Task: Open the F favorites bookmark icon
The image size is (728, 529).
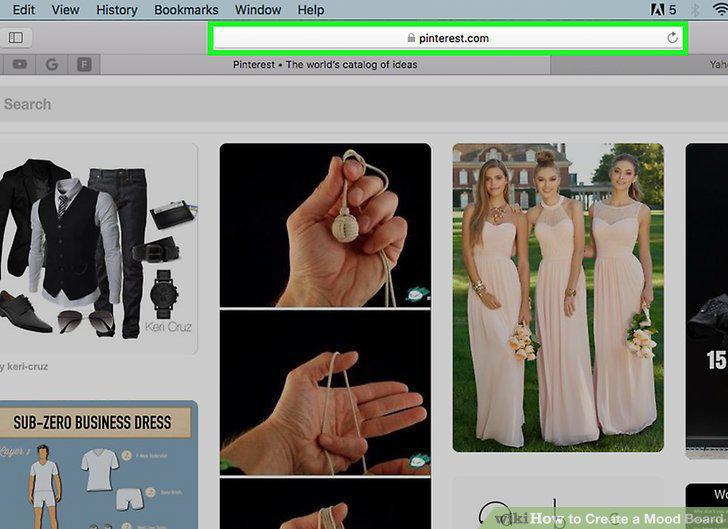Action: pos(84,64)
